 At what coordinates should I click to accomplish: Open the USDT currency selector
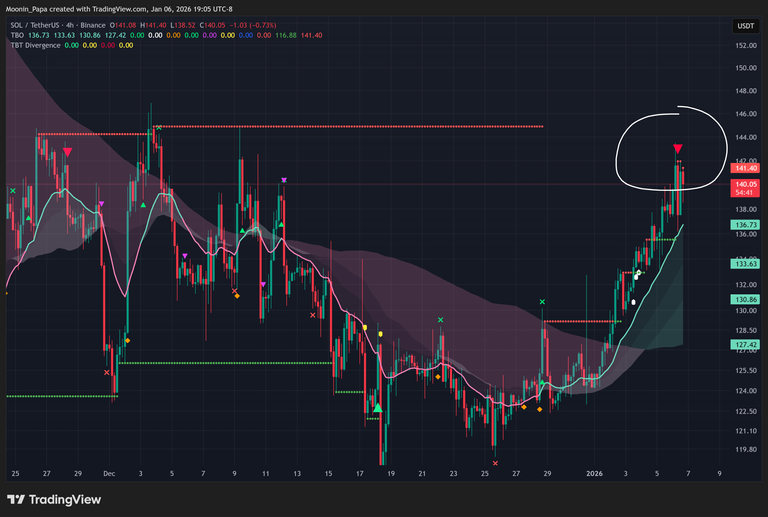point(745,26)
